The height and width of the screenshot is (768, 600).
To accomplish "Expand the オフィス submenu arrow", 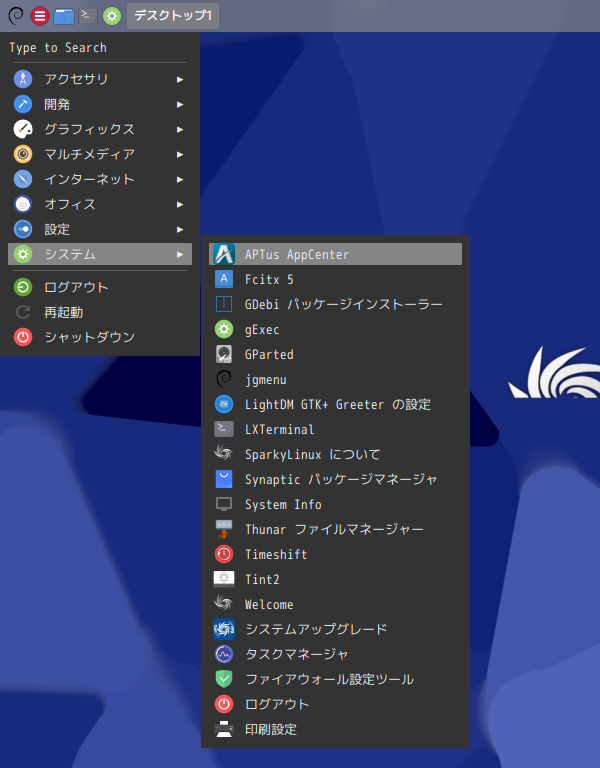I will [180, 204].
